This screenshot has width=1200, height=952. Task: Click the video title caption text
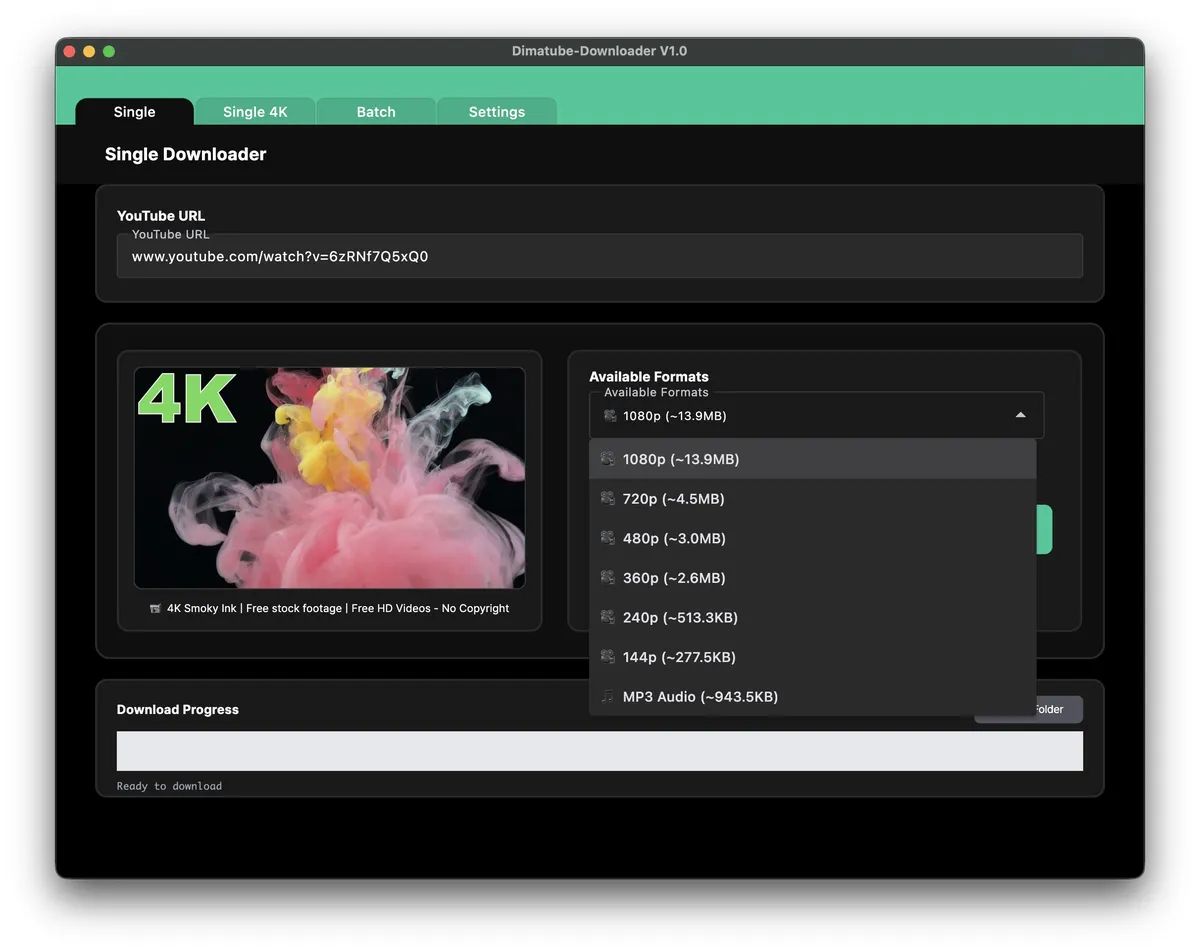(338, 608)
